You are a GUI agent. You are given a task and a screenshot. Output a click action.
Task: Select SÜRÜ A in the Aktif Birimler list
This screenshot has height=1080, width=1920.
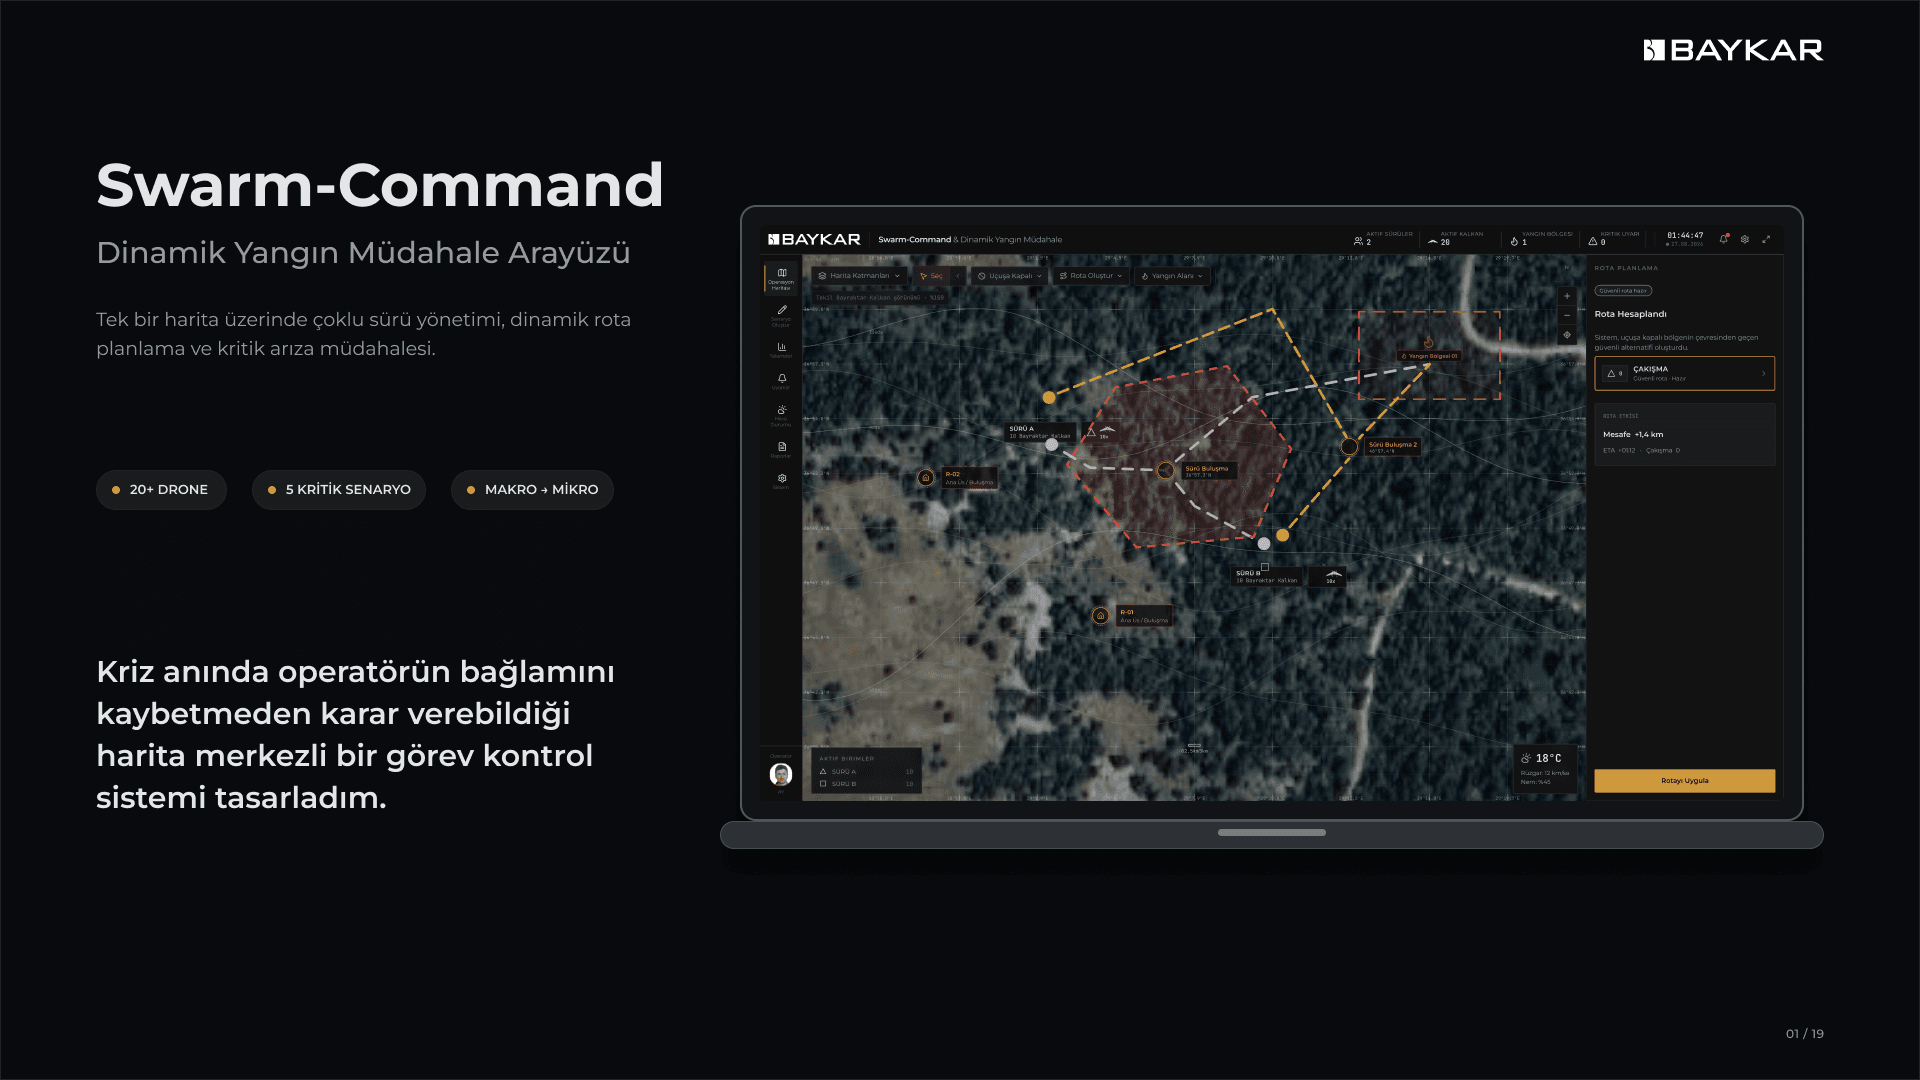[866, 772]
